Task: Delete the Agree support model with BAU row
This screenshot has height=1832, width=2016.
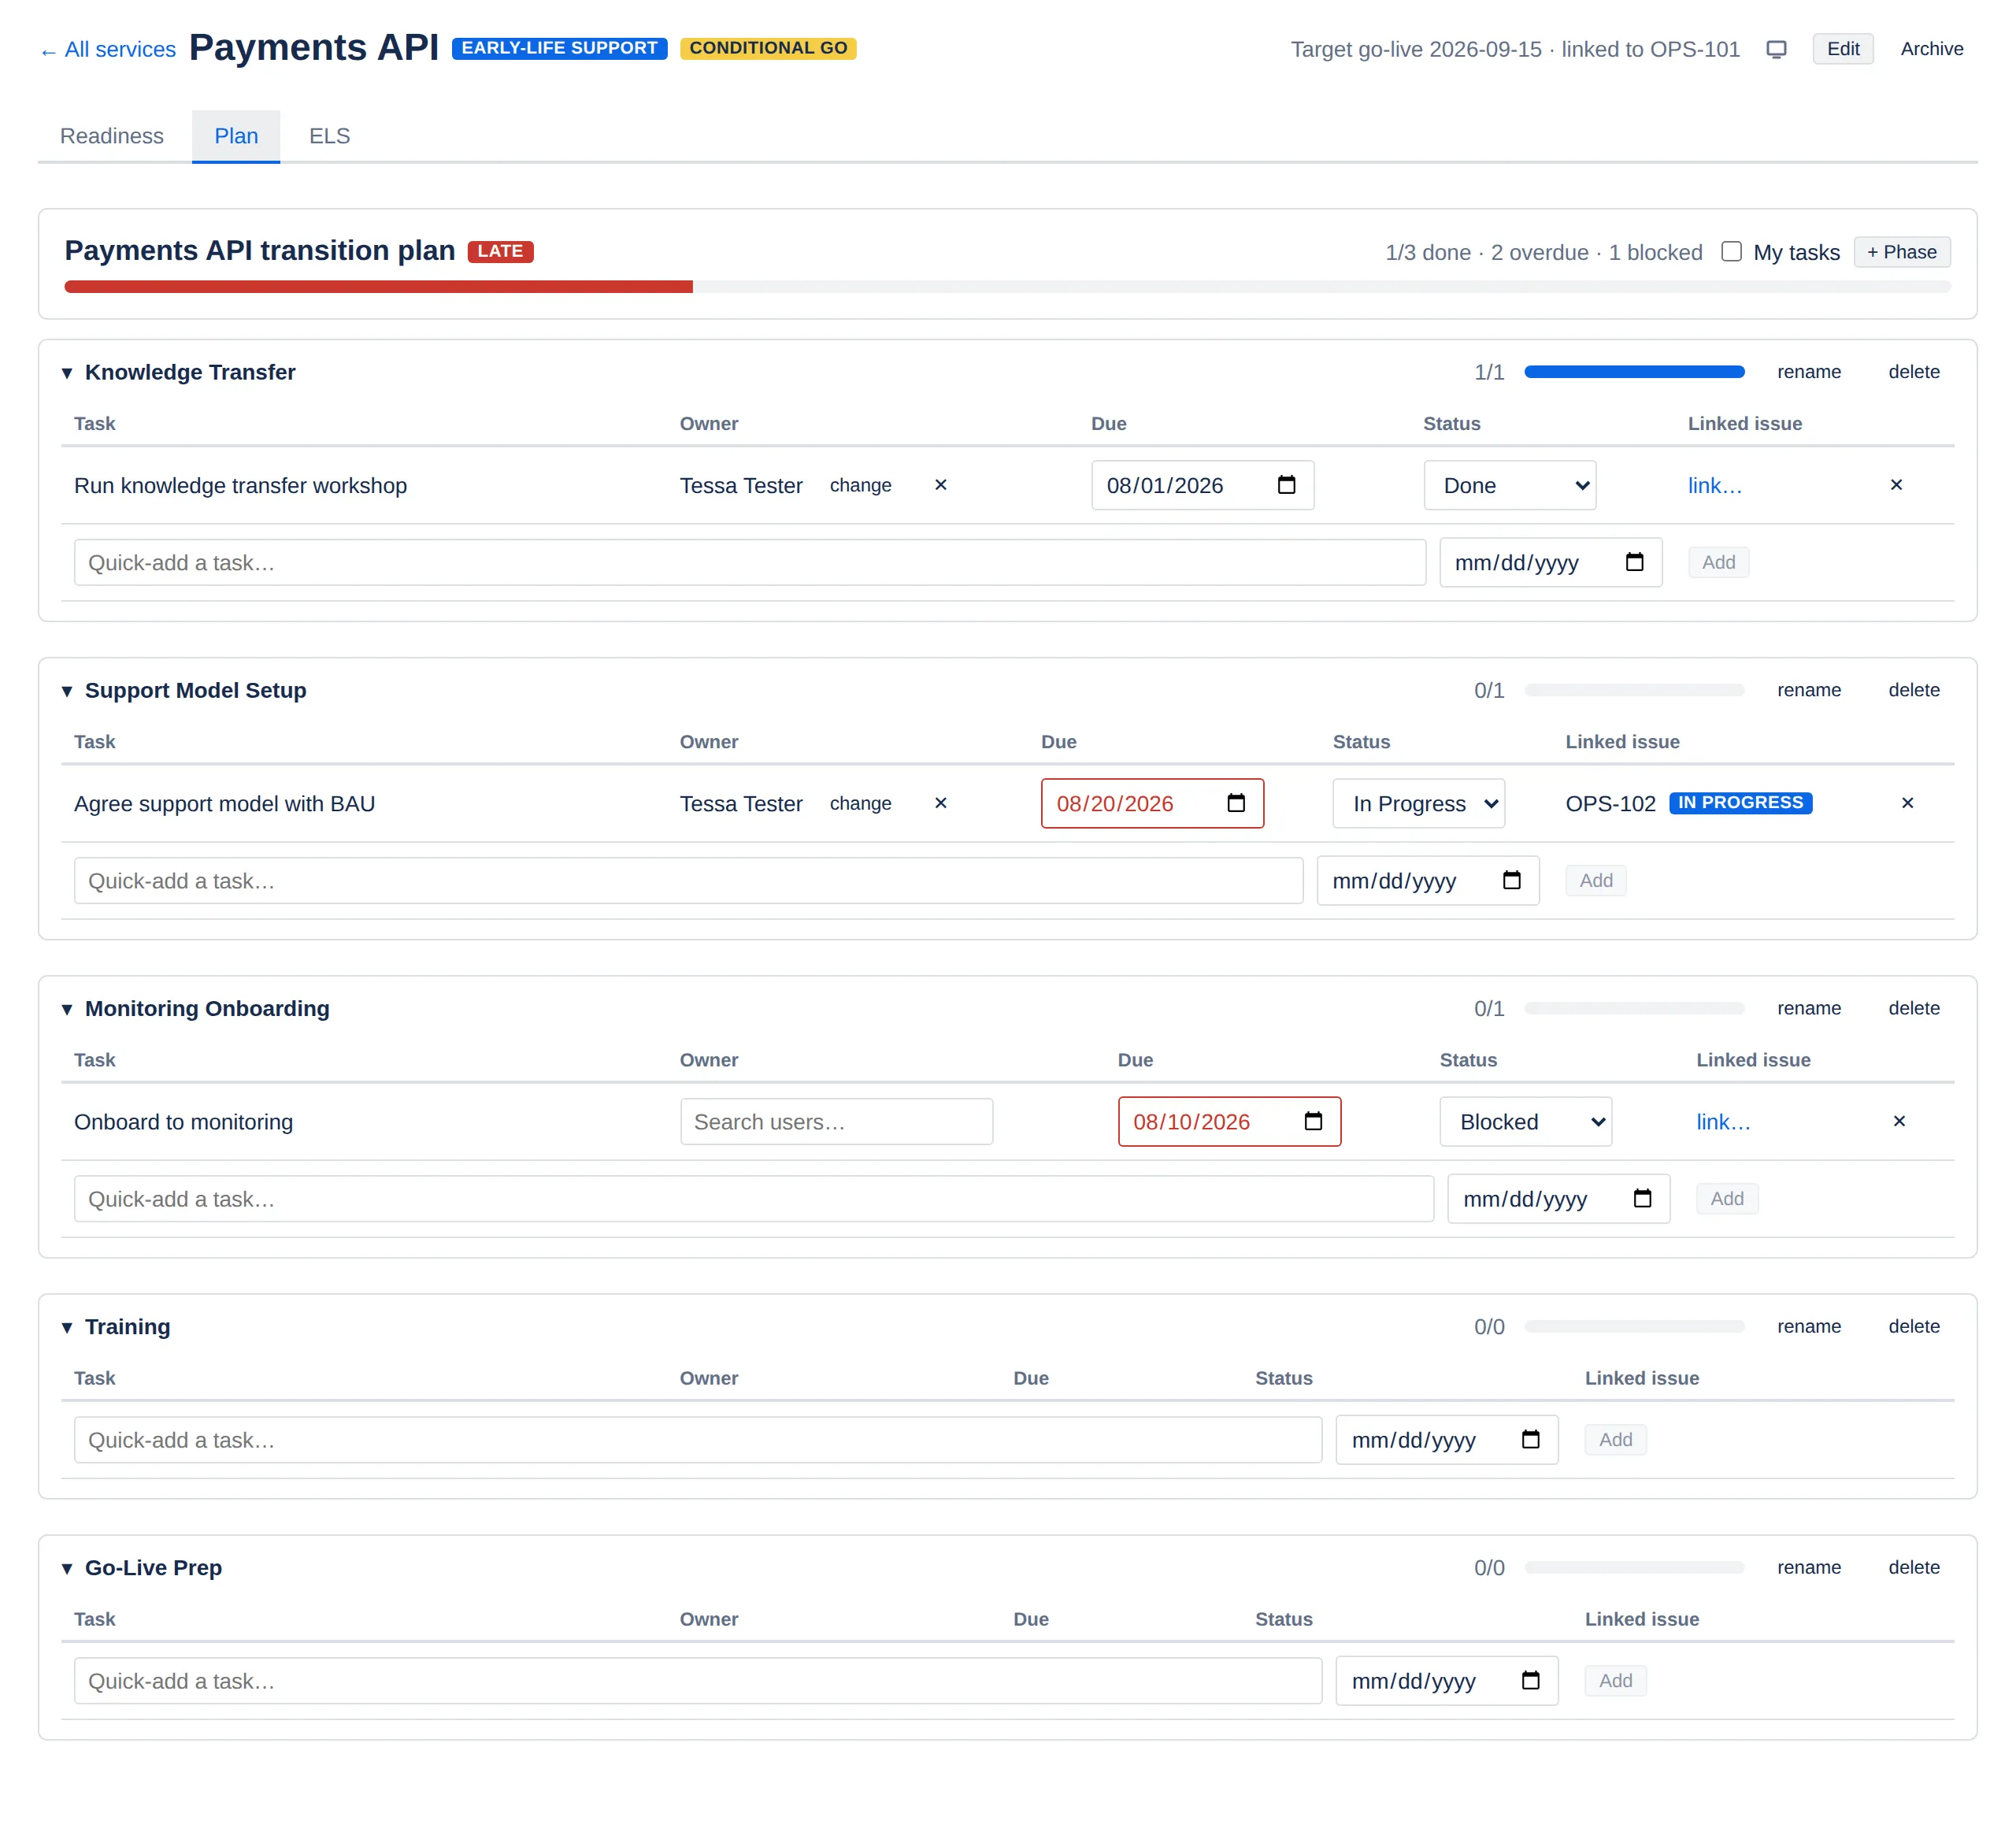Action: (1907, 803)
